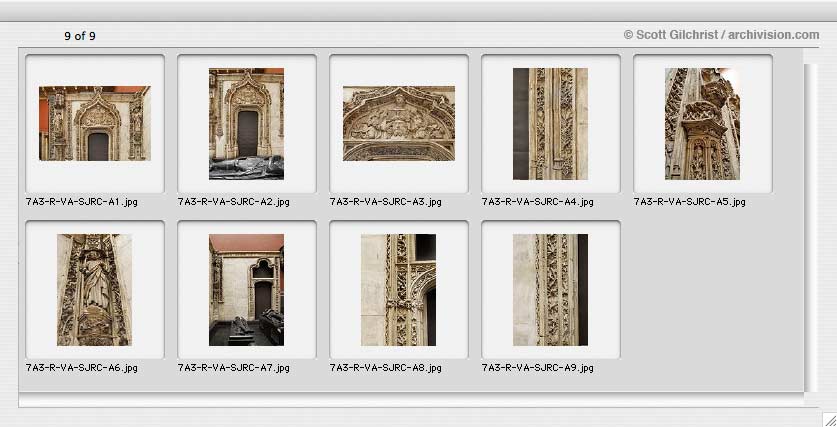
Task: Open thumbnail 7A3-R-VA-SJRC-A3.jpg
Action: [x=399, y=123]
